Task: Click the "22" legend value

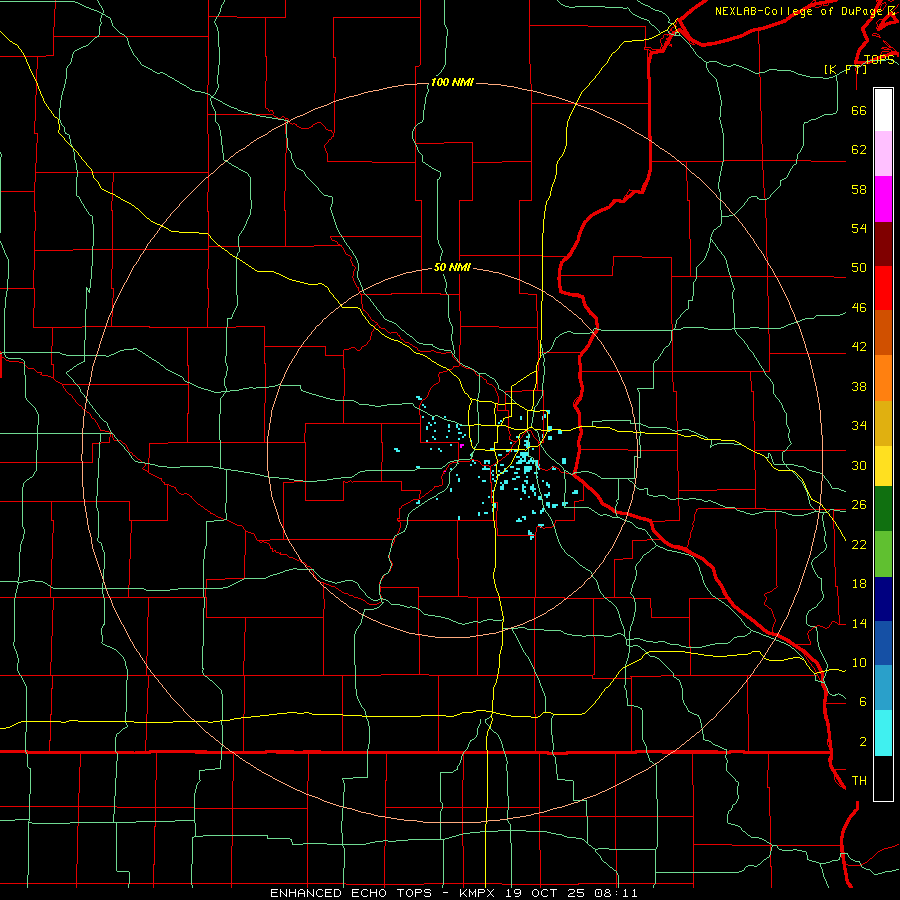Action: tap(859, 544)
